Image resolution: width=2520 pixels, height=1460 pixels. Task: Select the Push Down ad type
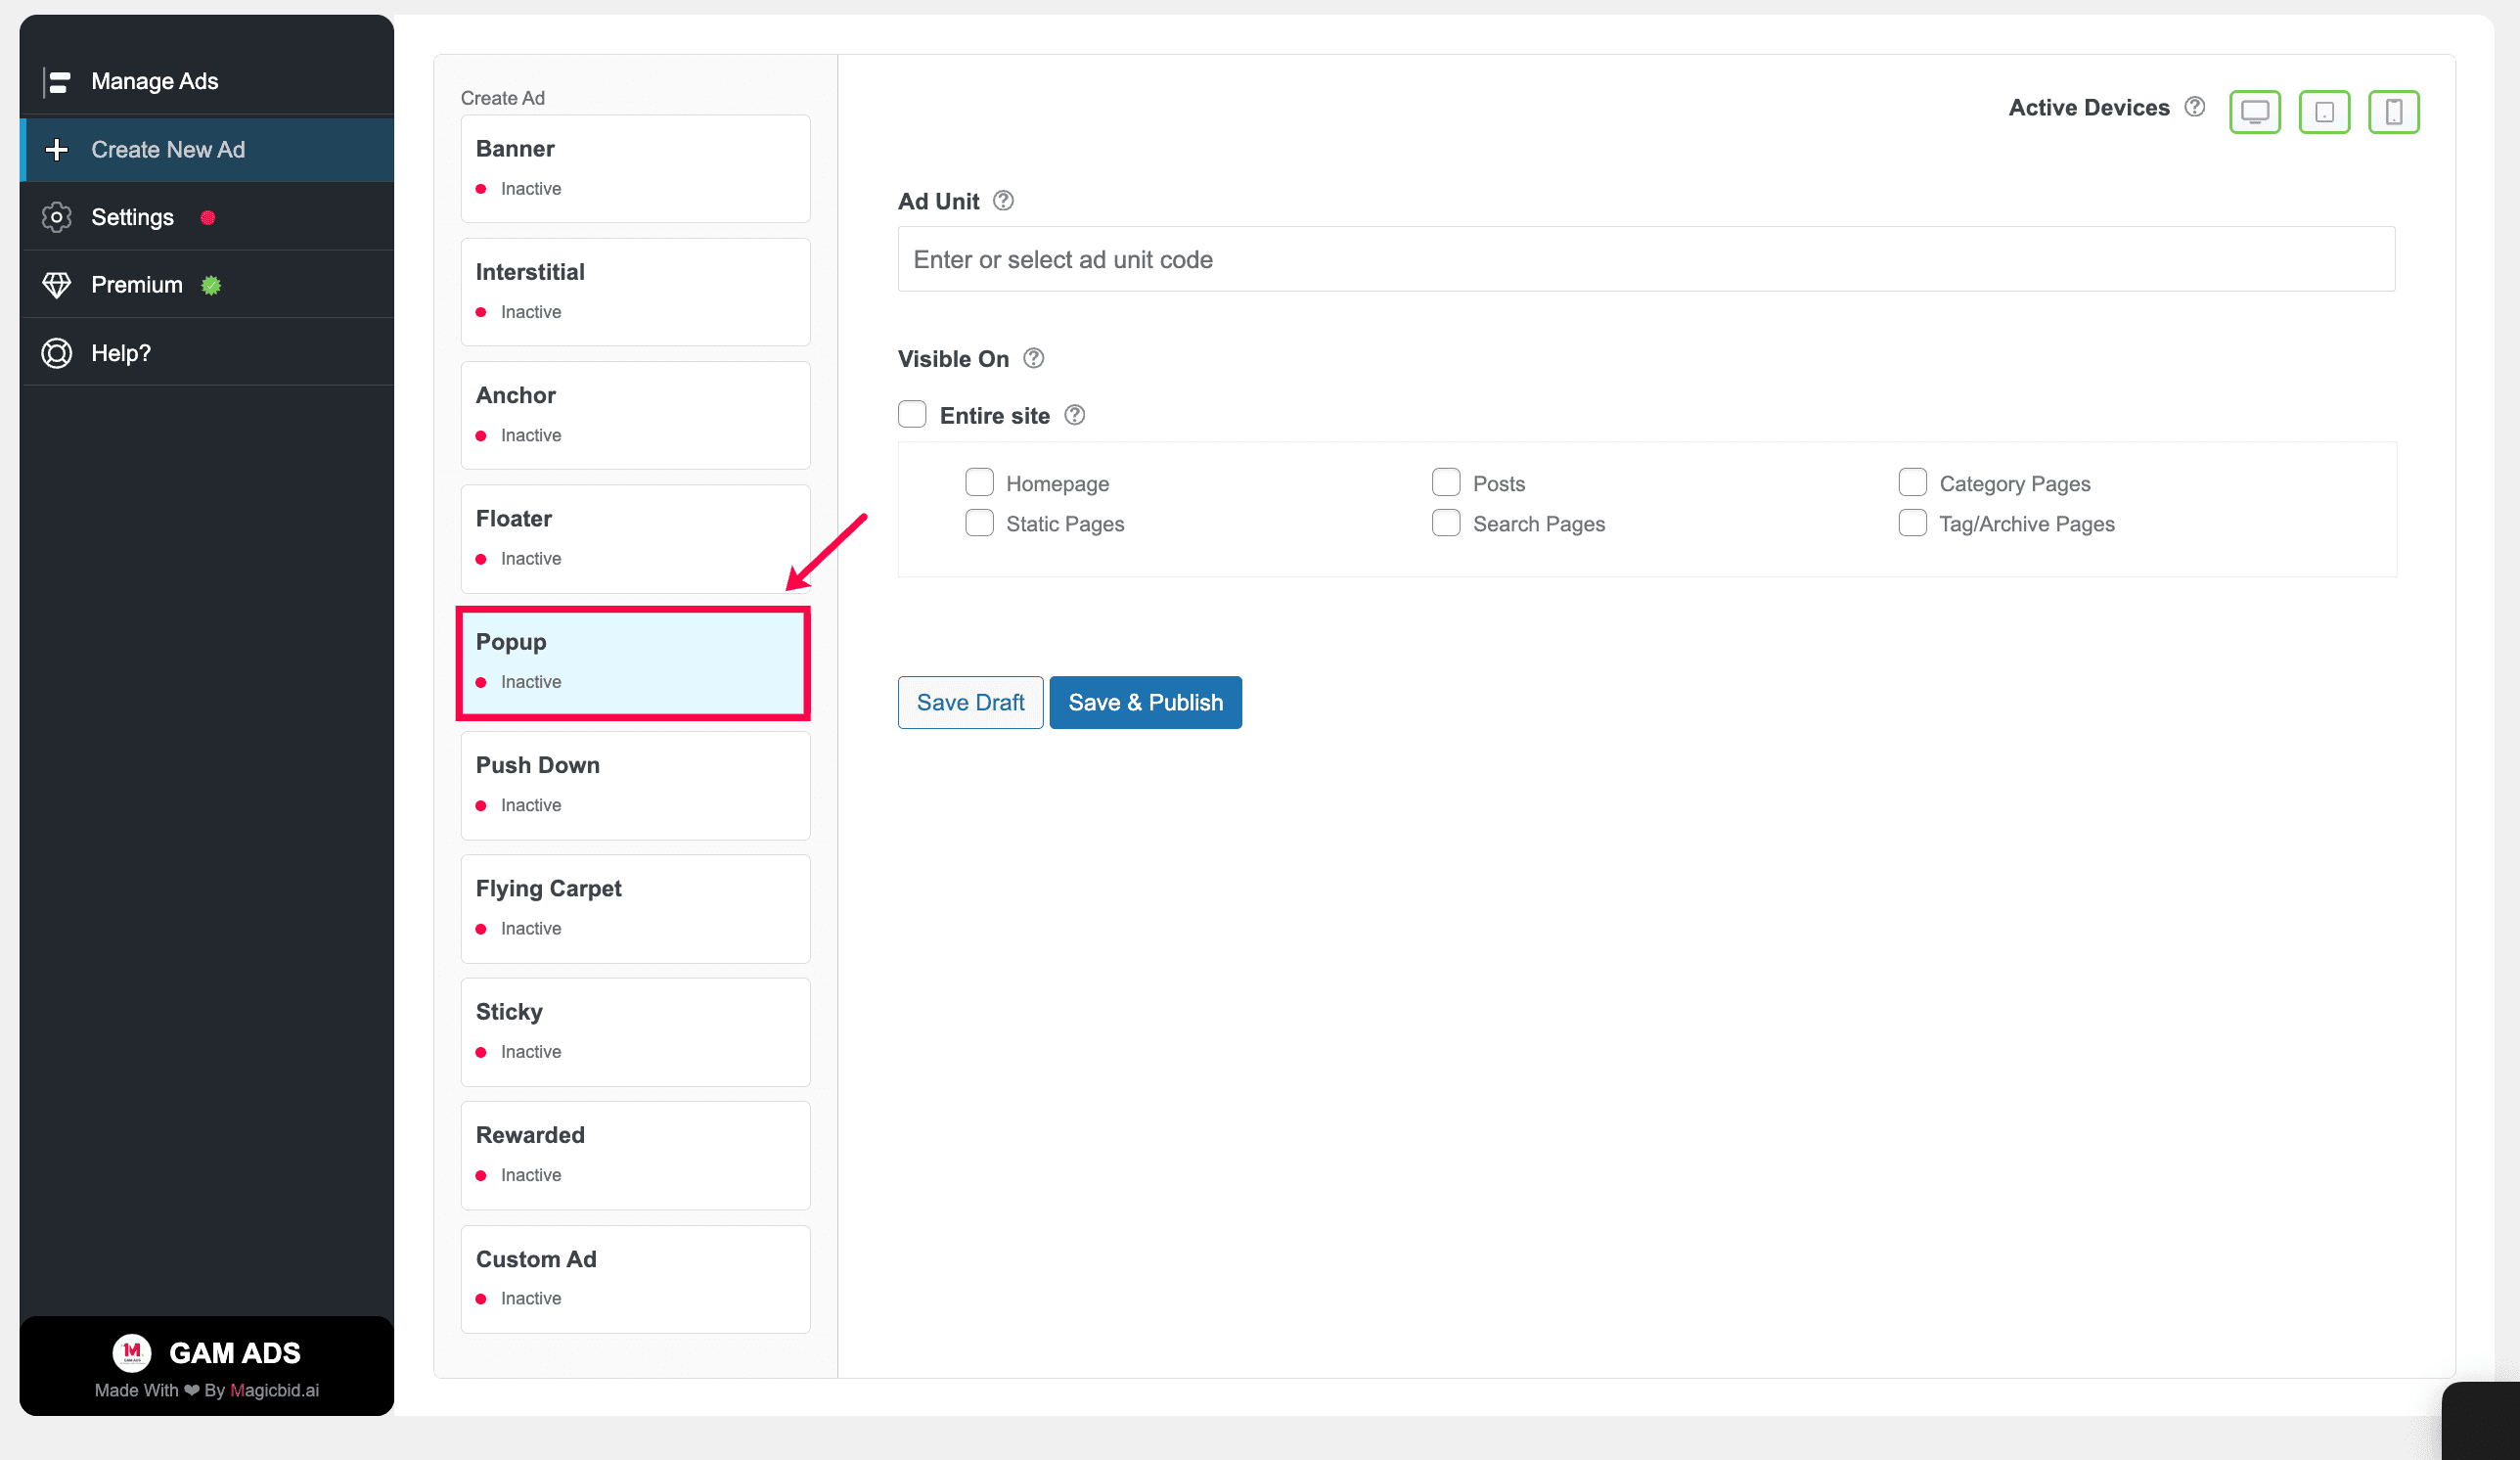pos(635,786)
